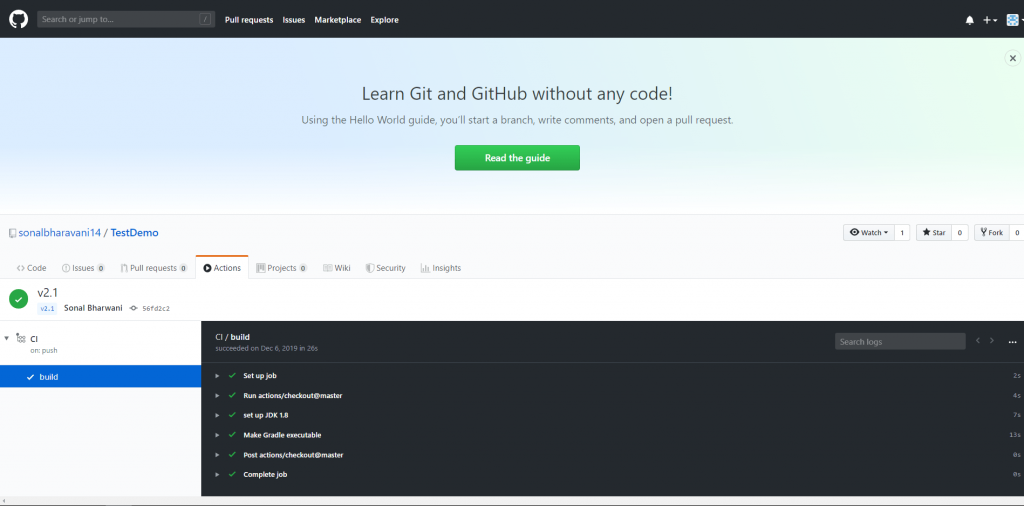
Task: Switch to the repository Pull requests tab
Action: click(x=154, y=268)
